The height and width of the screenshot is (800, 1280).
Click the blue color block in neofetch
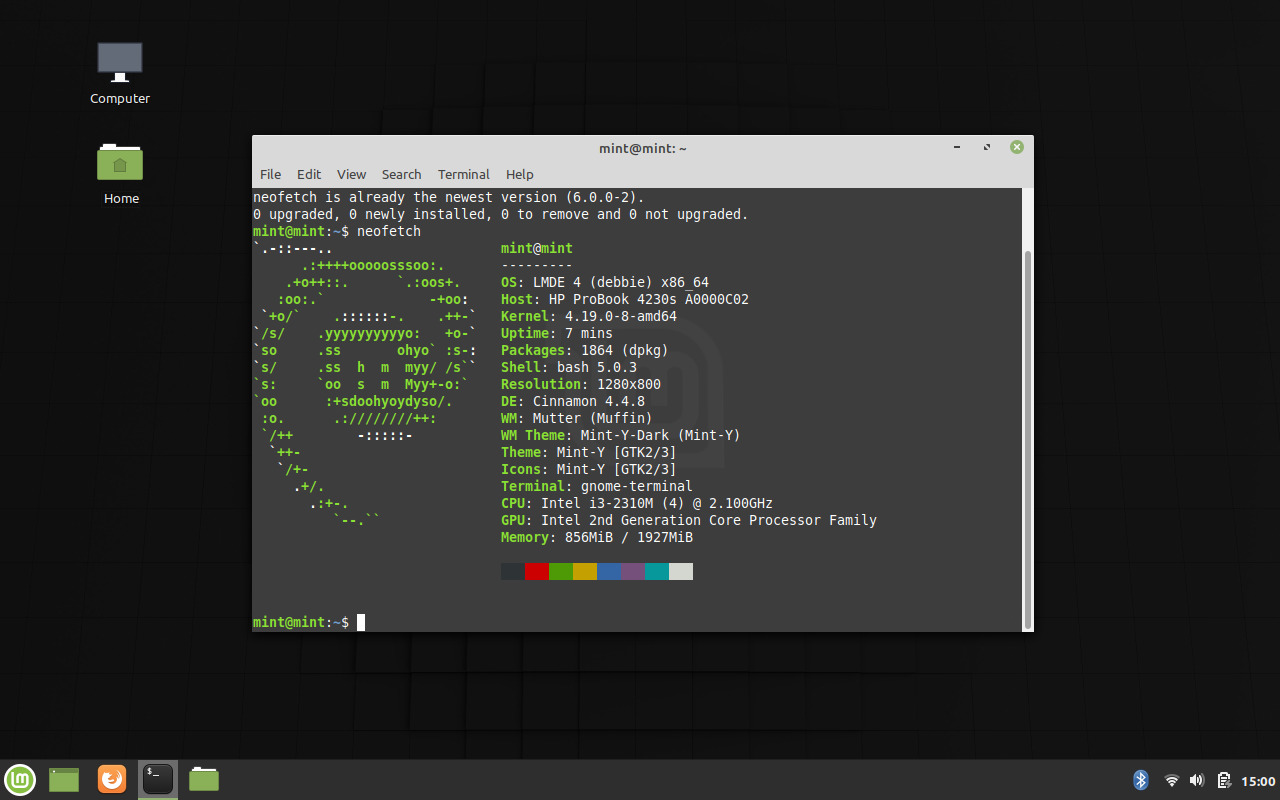(609, 571)
